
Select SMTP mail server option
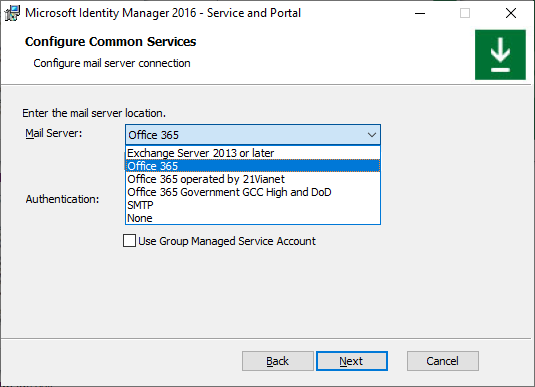[253, 205]
